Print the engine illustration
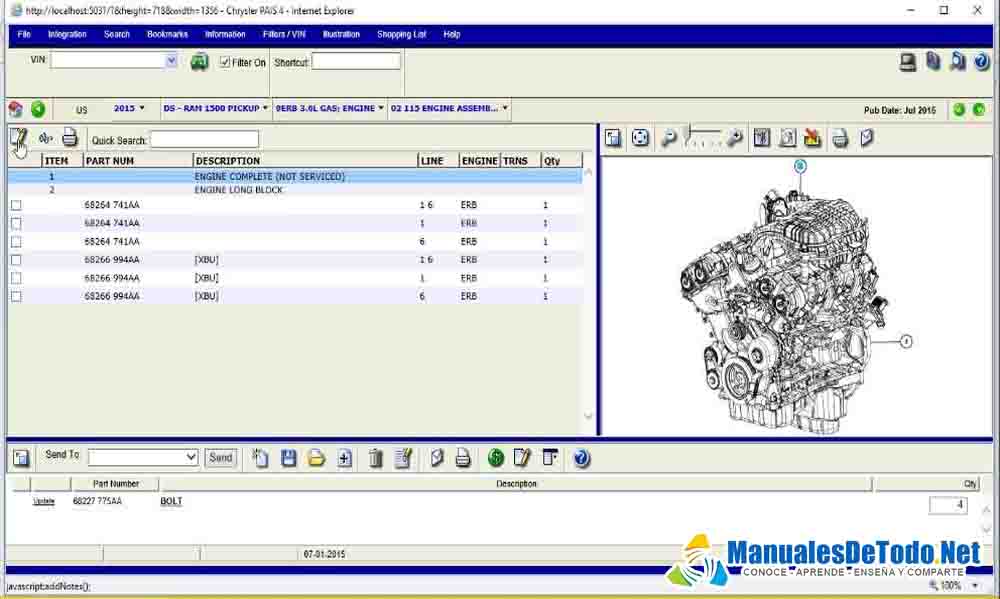 841,138
